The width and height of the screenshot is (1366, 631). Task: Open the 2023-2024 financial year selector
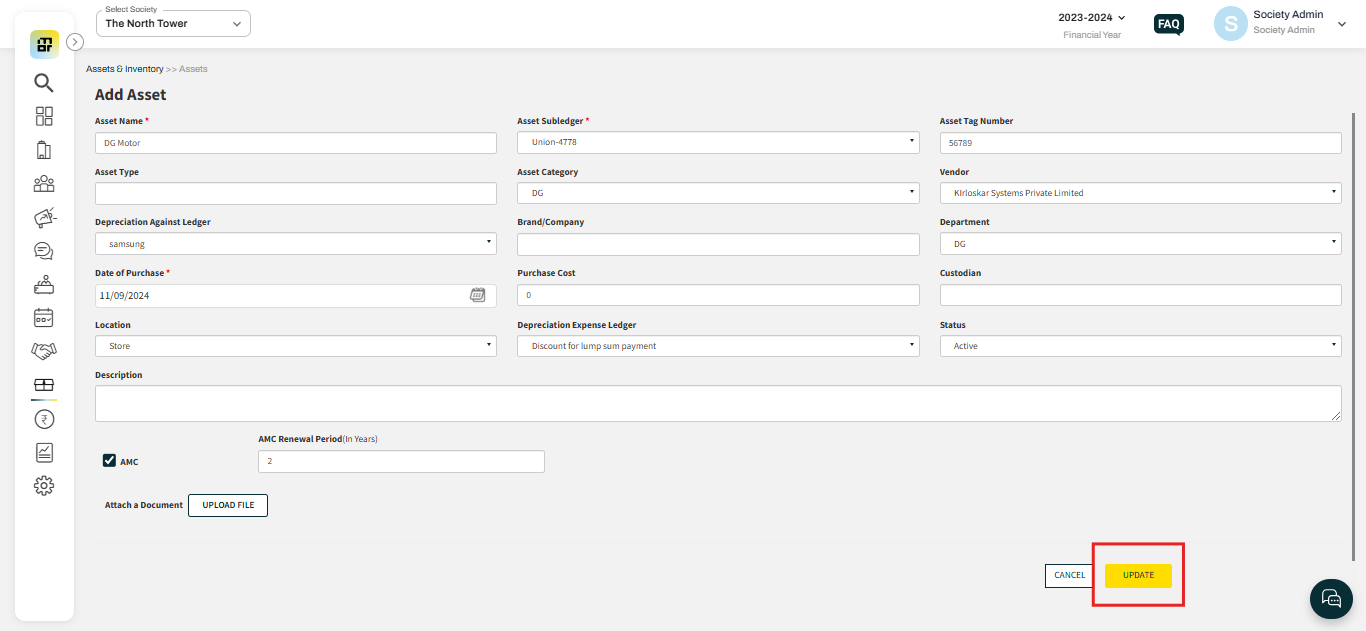(1091, 17)
